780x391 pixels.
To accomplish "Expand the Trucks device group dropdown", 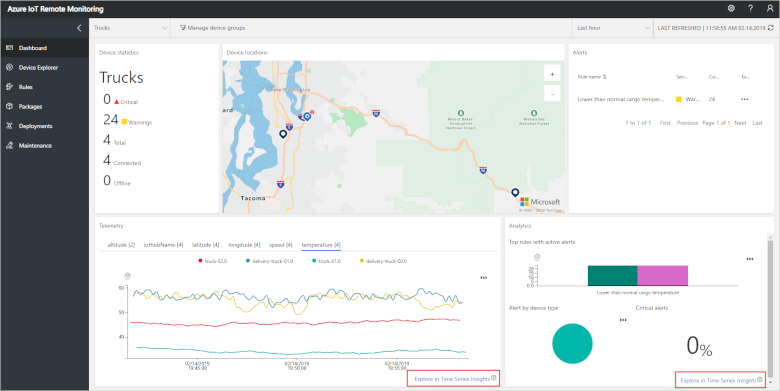I will click(130, 28).
